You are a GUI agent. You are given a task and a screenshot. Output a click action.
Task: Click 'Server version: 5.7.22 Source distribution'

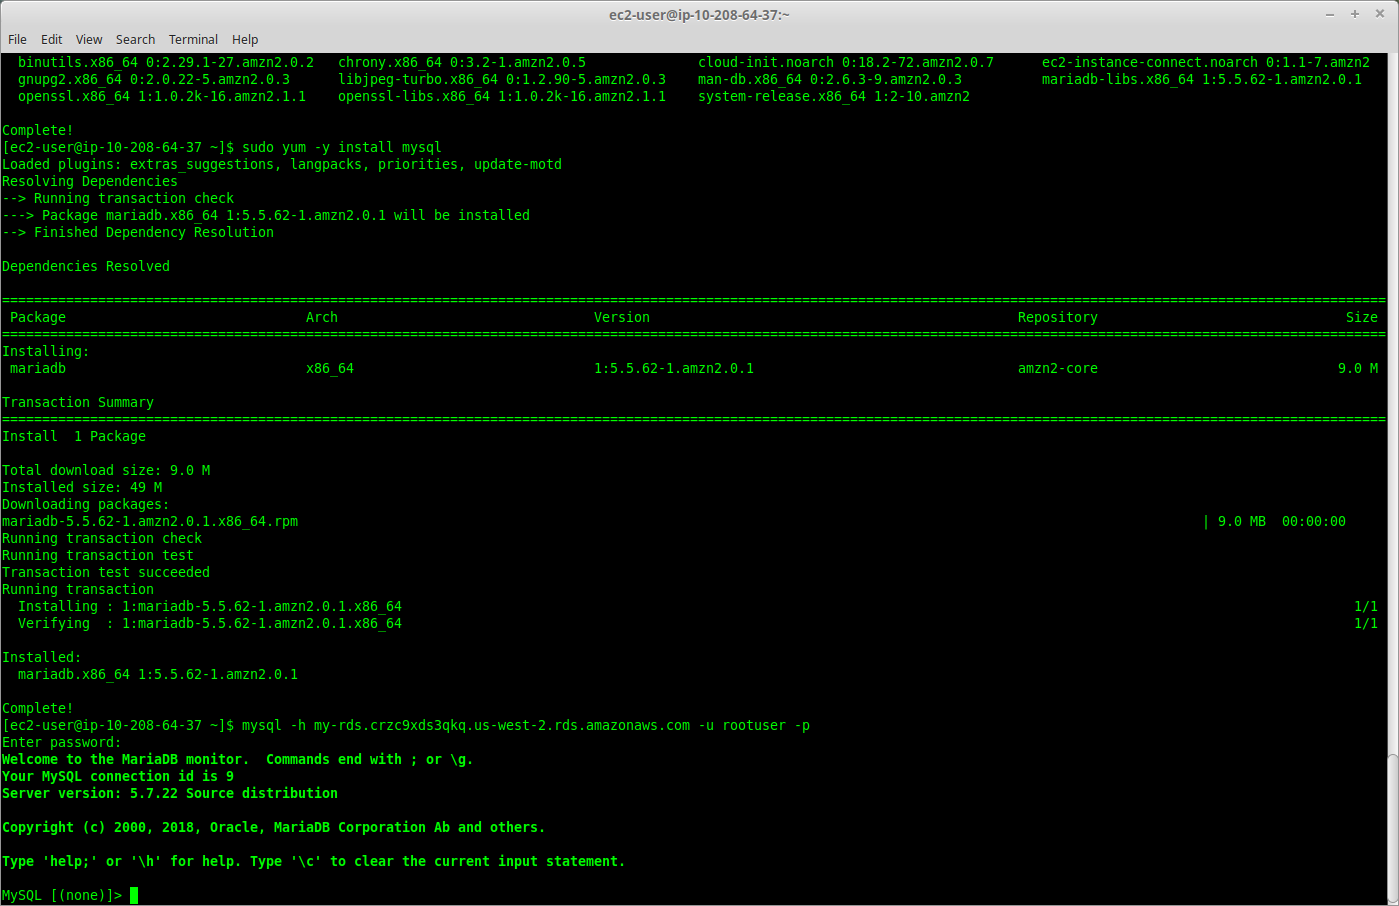pyautogui.click(x=170, y=793)
